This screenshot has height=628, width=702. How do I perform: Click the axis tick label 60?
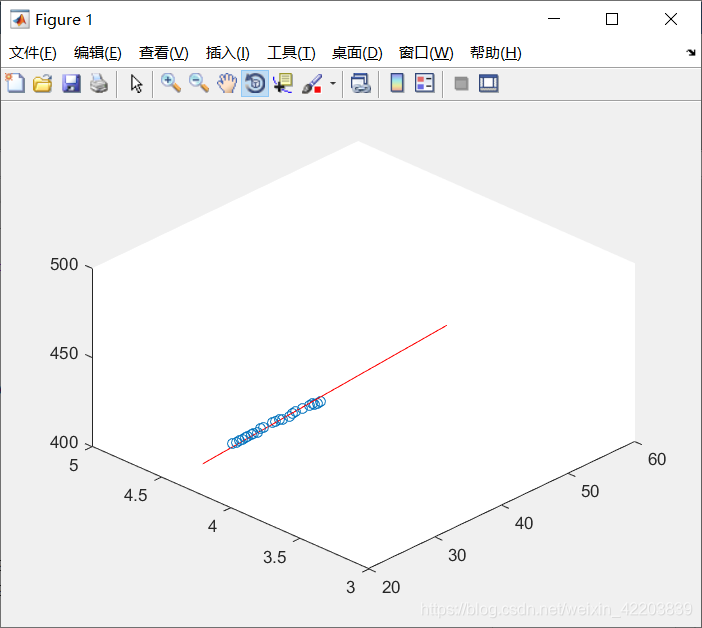coord(657,459)
